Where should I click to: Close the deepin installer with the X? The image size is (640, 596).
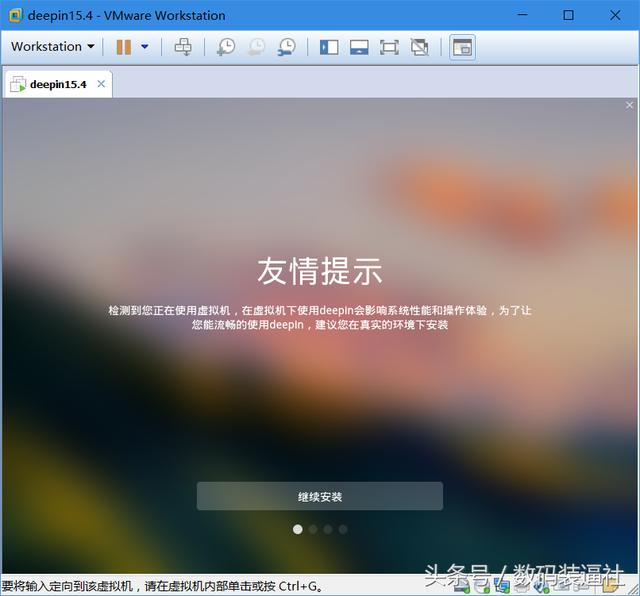click(x=629, y=105)
